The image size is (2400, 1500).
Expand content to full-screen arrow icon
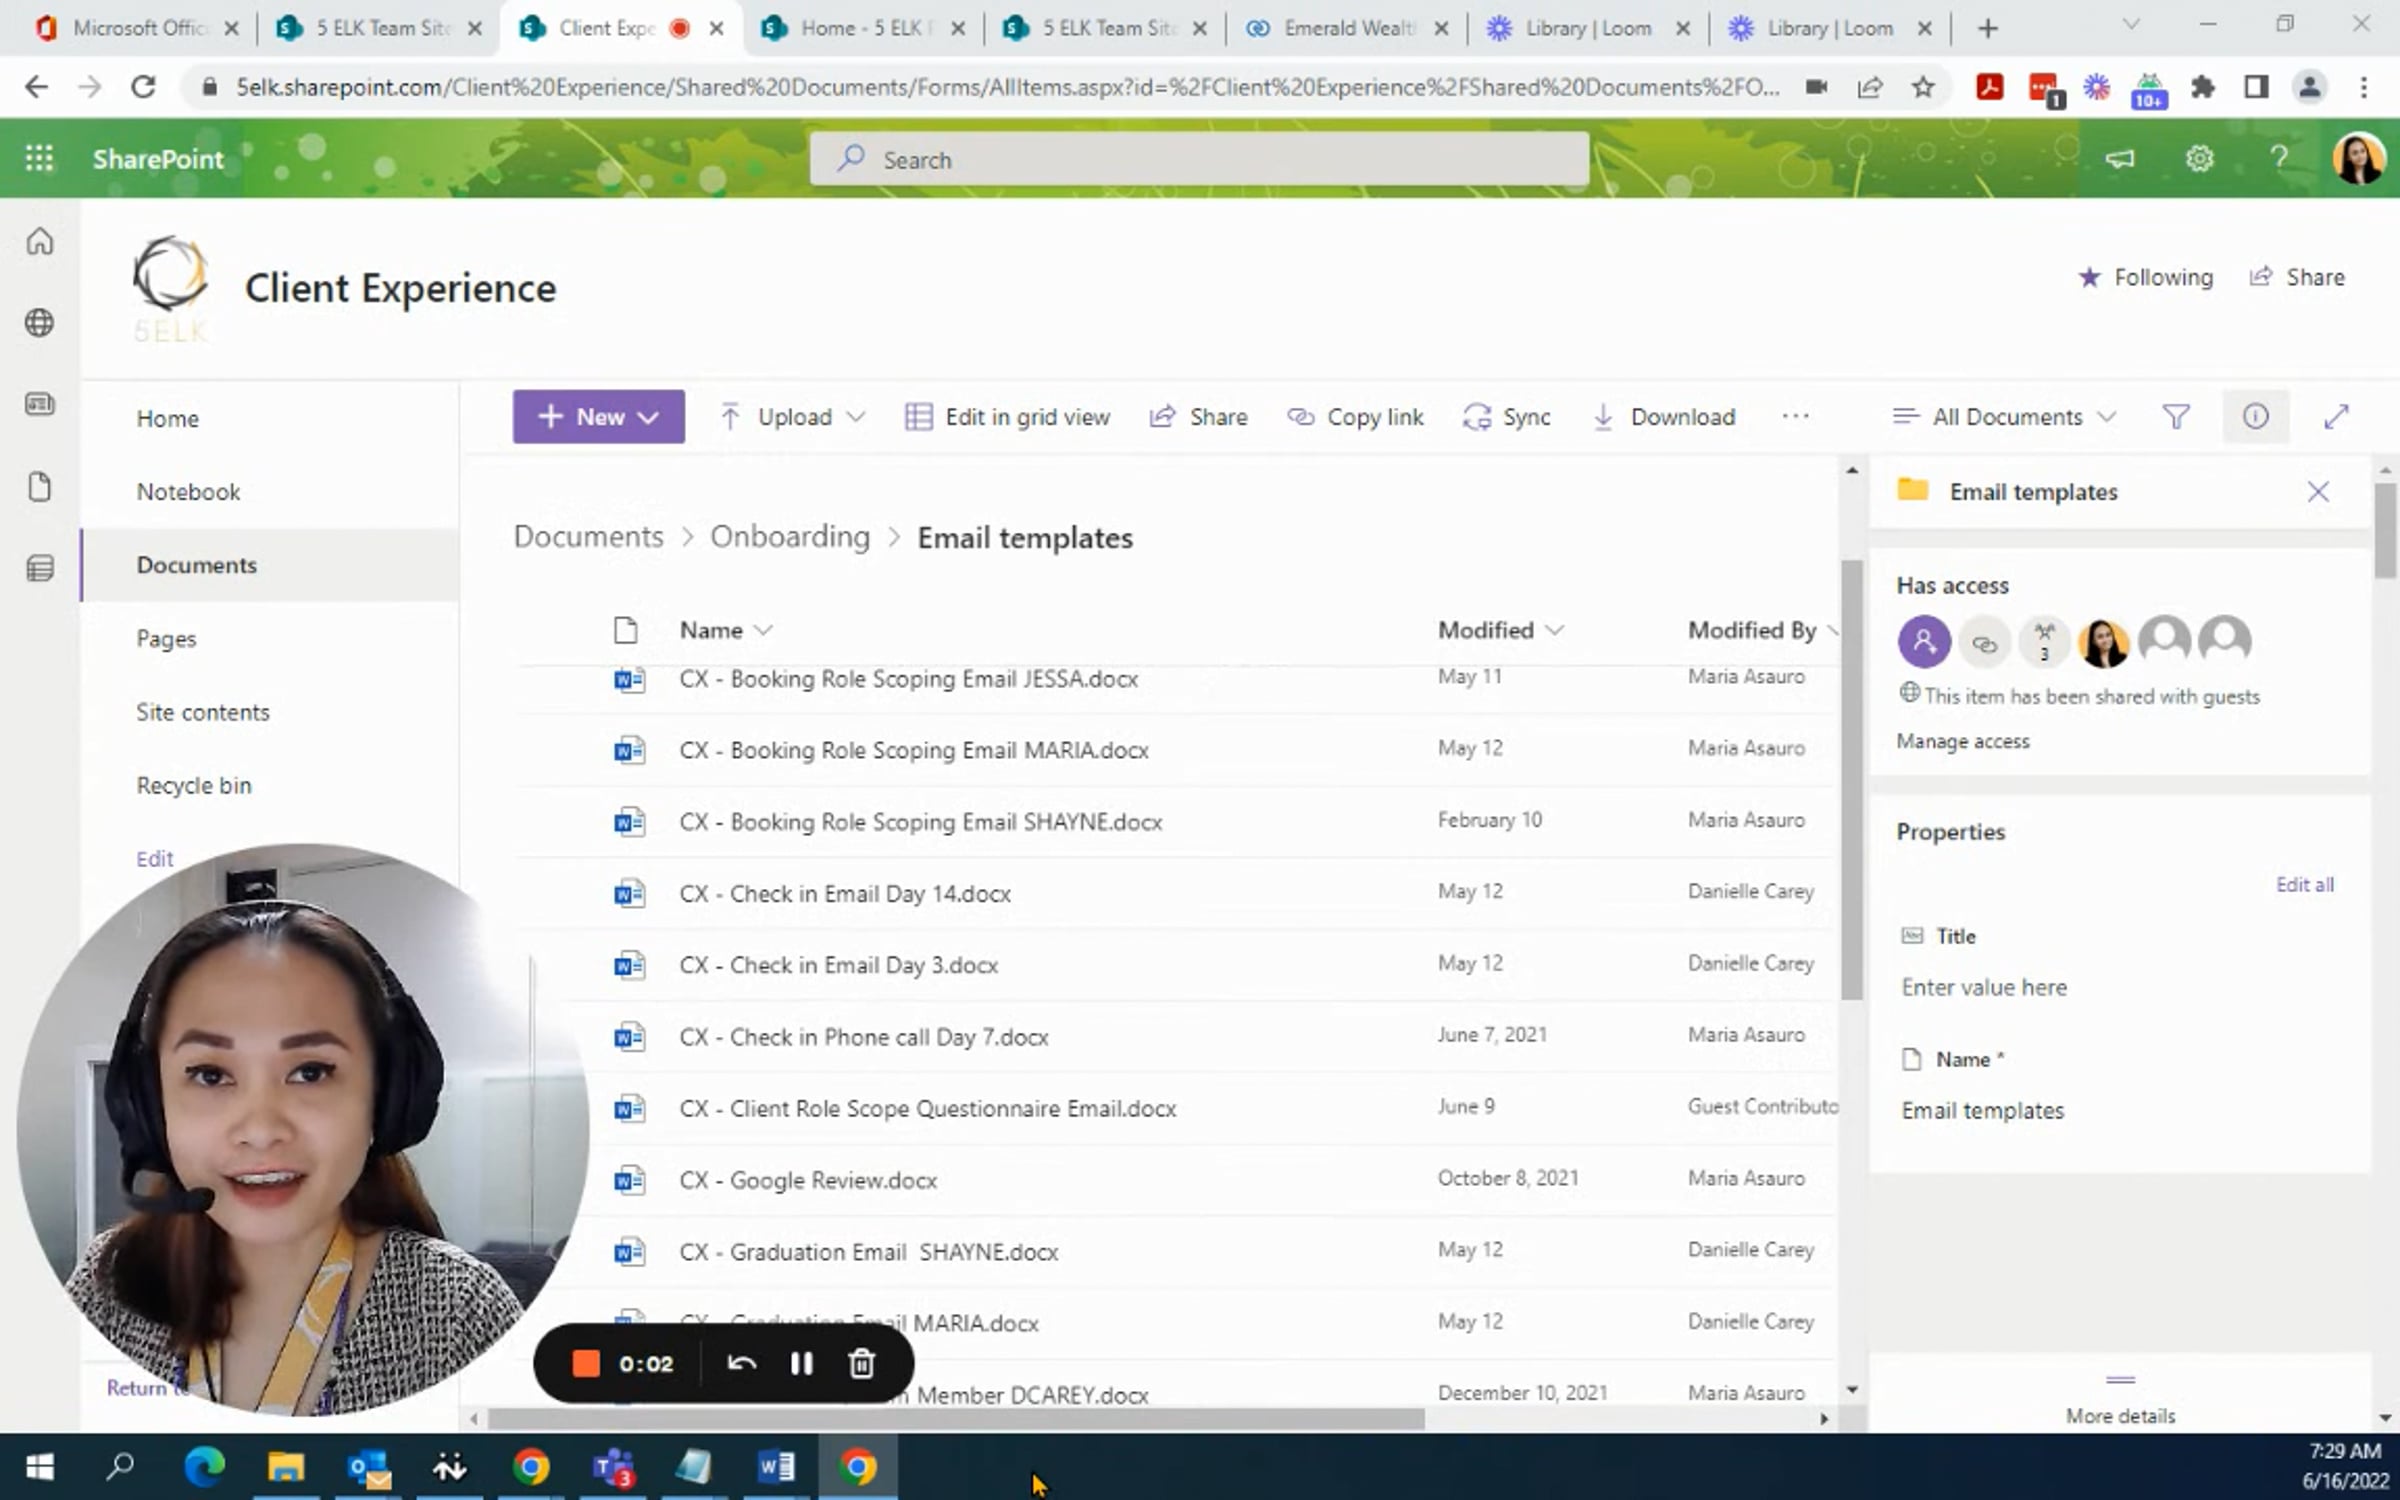click(x=2336, y=417)
